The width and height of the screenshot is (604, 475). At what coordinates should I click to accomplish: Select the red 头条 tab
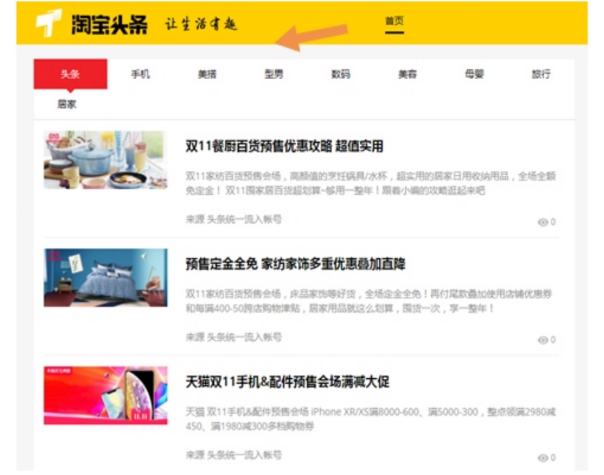point(70,74)
